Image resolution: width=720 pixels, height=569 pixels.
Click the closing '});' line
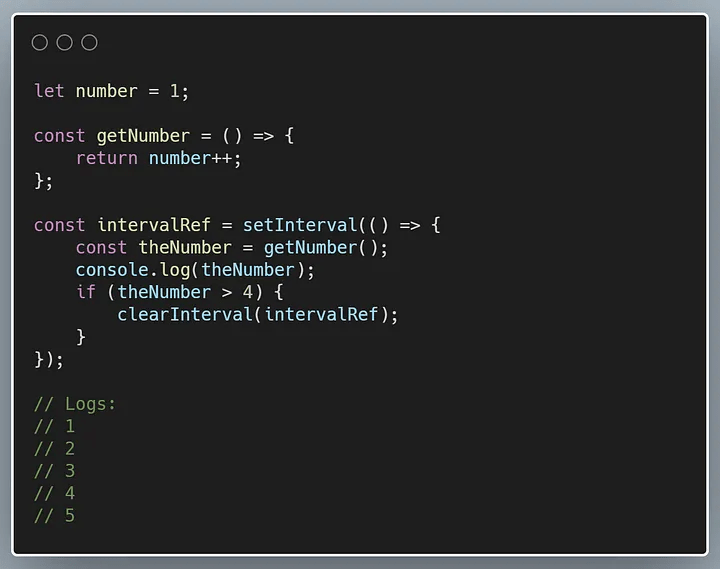[x=49, y=359]
